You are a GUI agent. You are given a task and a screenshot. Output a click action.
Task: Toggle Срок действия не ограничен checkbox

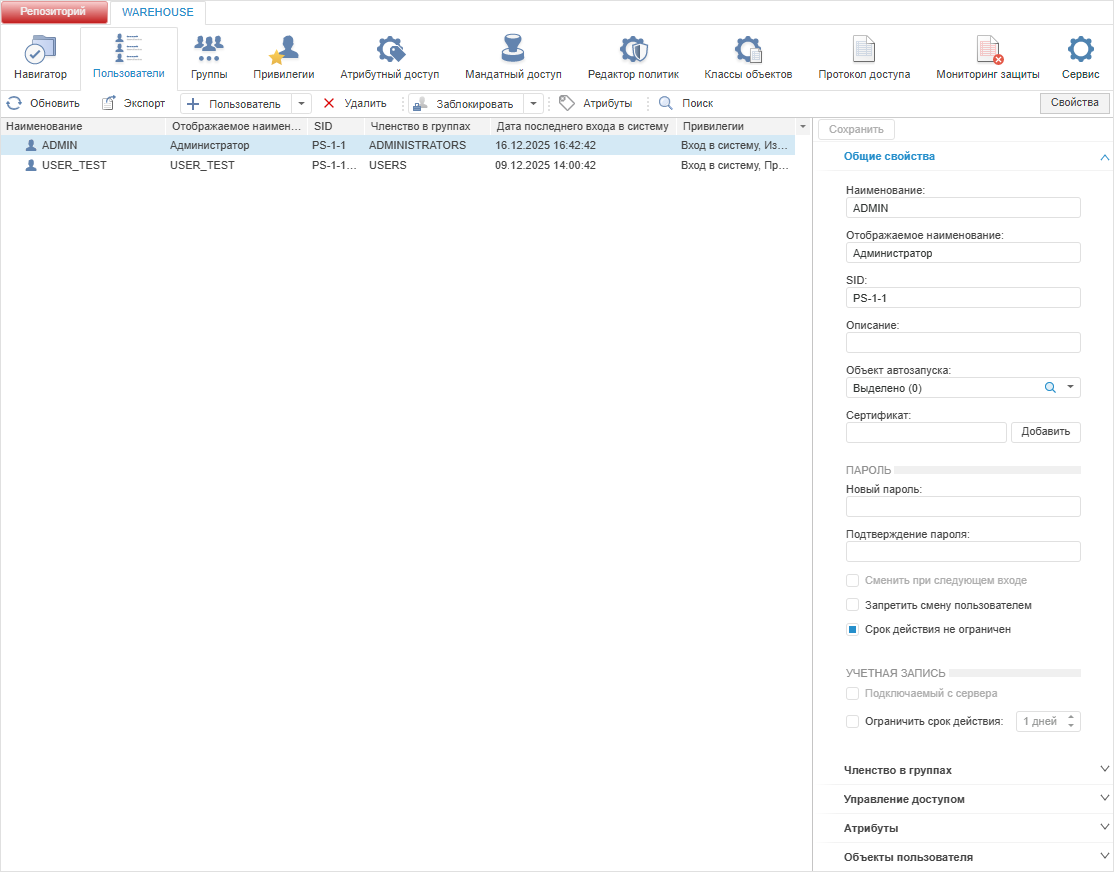point(853,629)
